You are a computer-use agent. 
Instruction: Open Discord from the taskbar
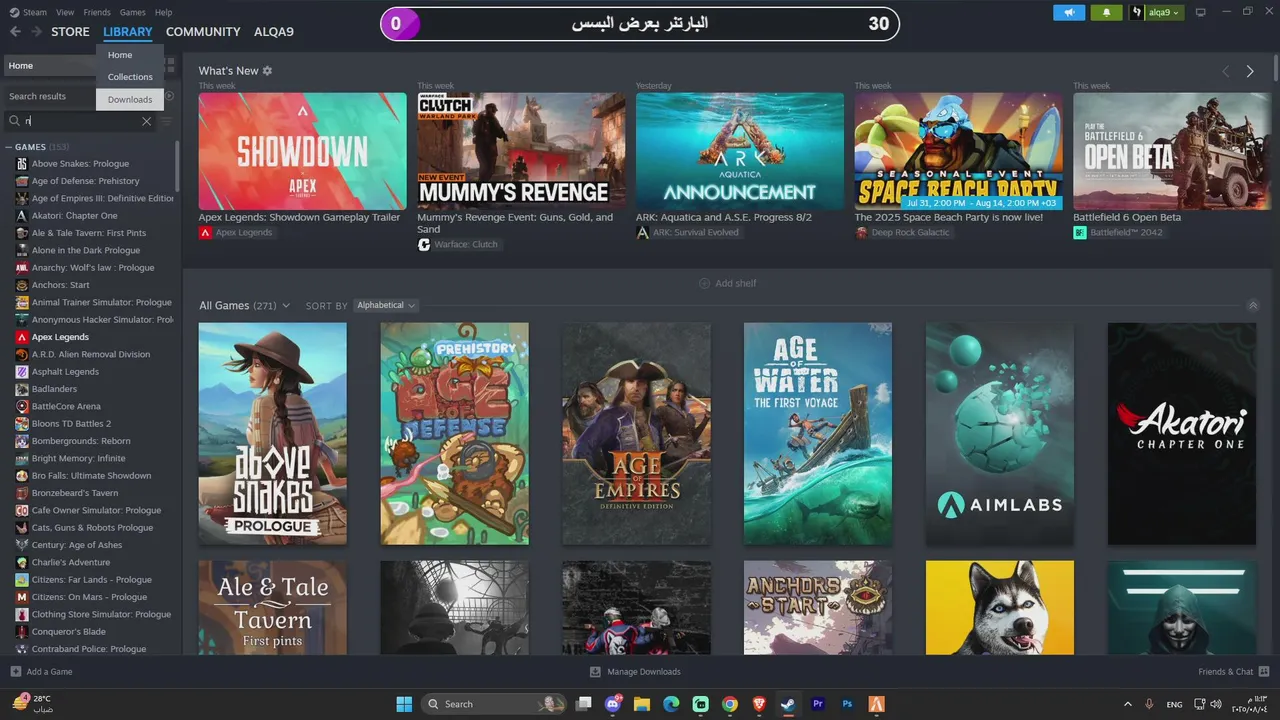click(613, 704)
